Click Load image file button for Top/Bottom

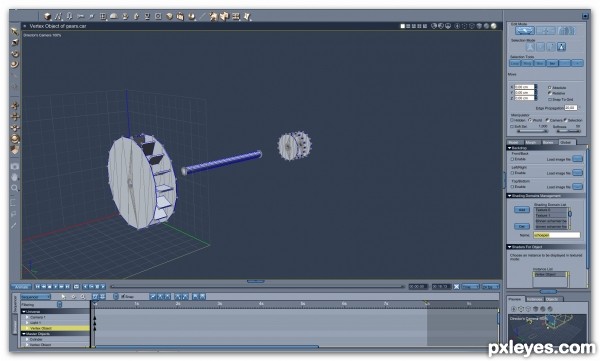pos(578,187)
